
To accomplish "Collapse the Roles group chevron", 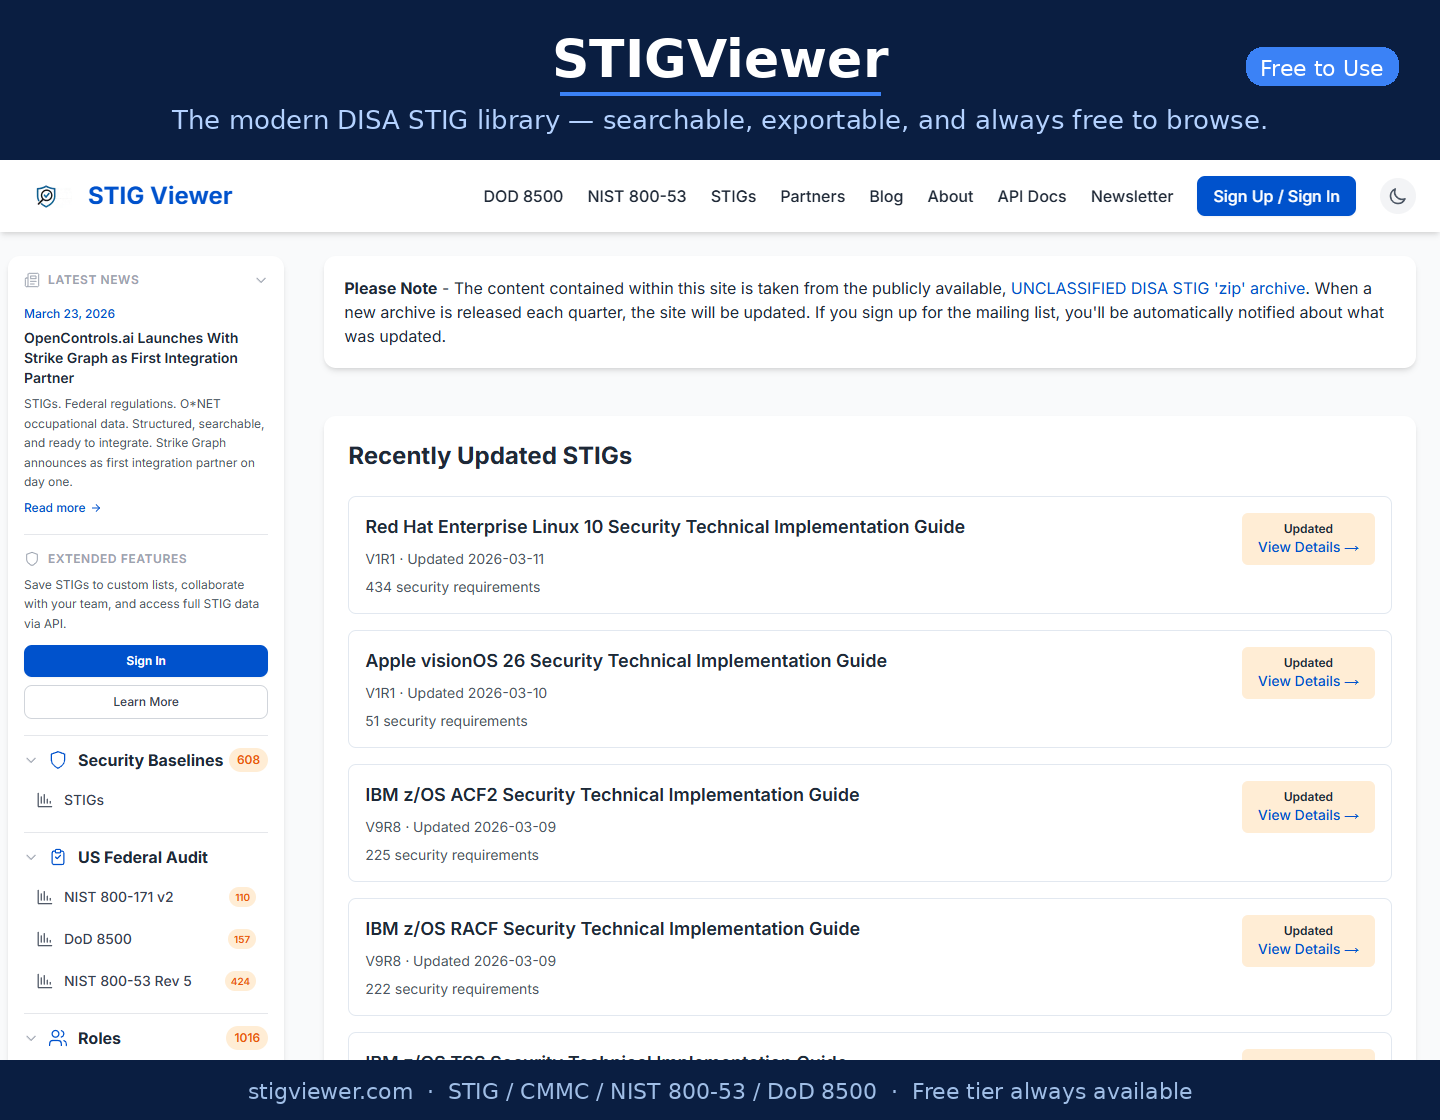I will tap(31, 1038).
